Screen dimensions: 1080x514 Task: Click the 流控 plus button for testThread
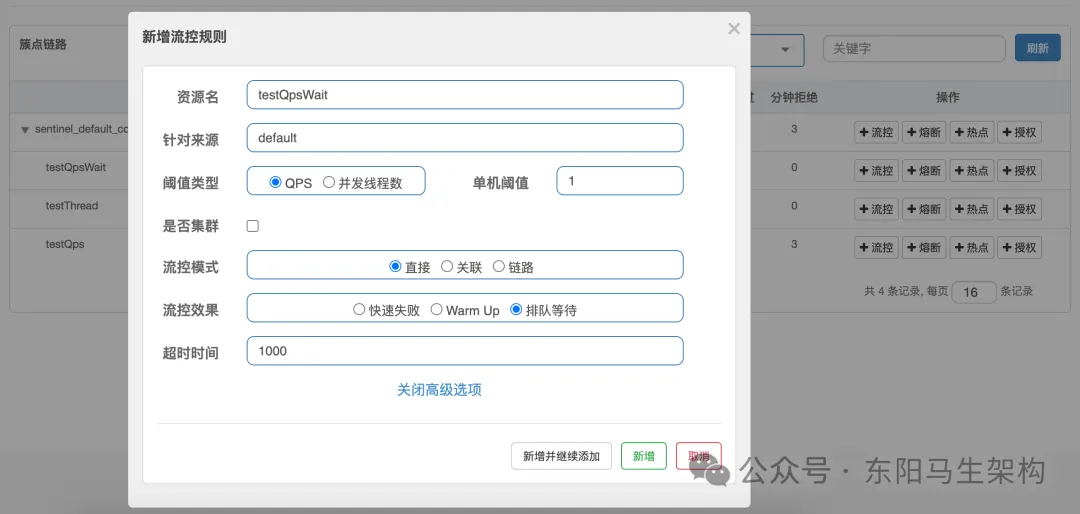point(876,209)
